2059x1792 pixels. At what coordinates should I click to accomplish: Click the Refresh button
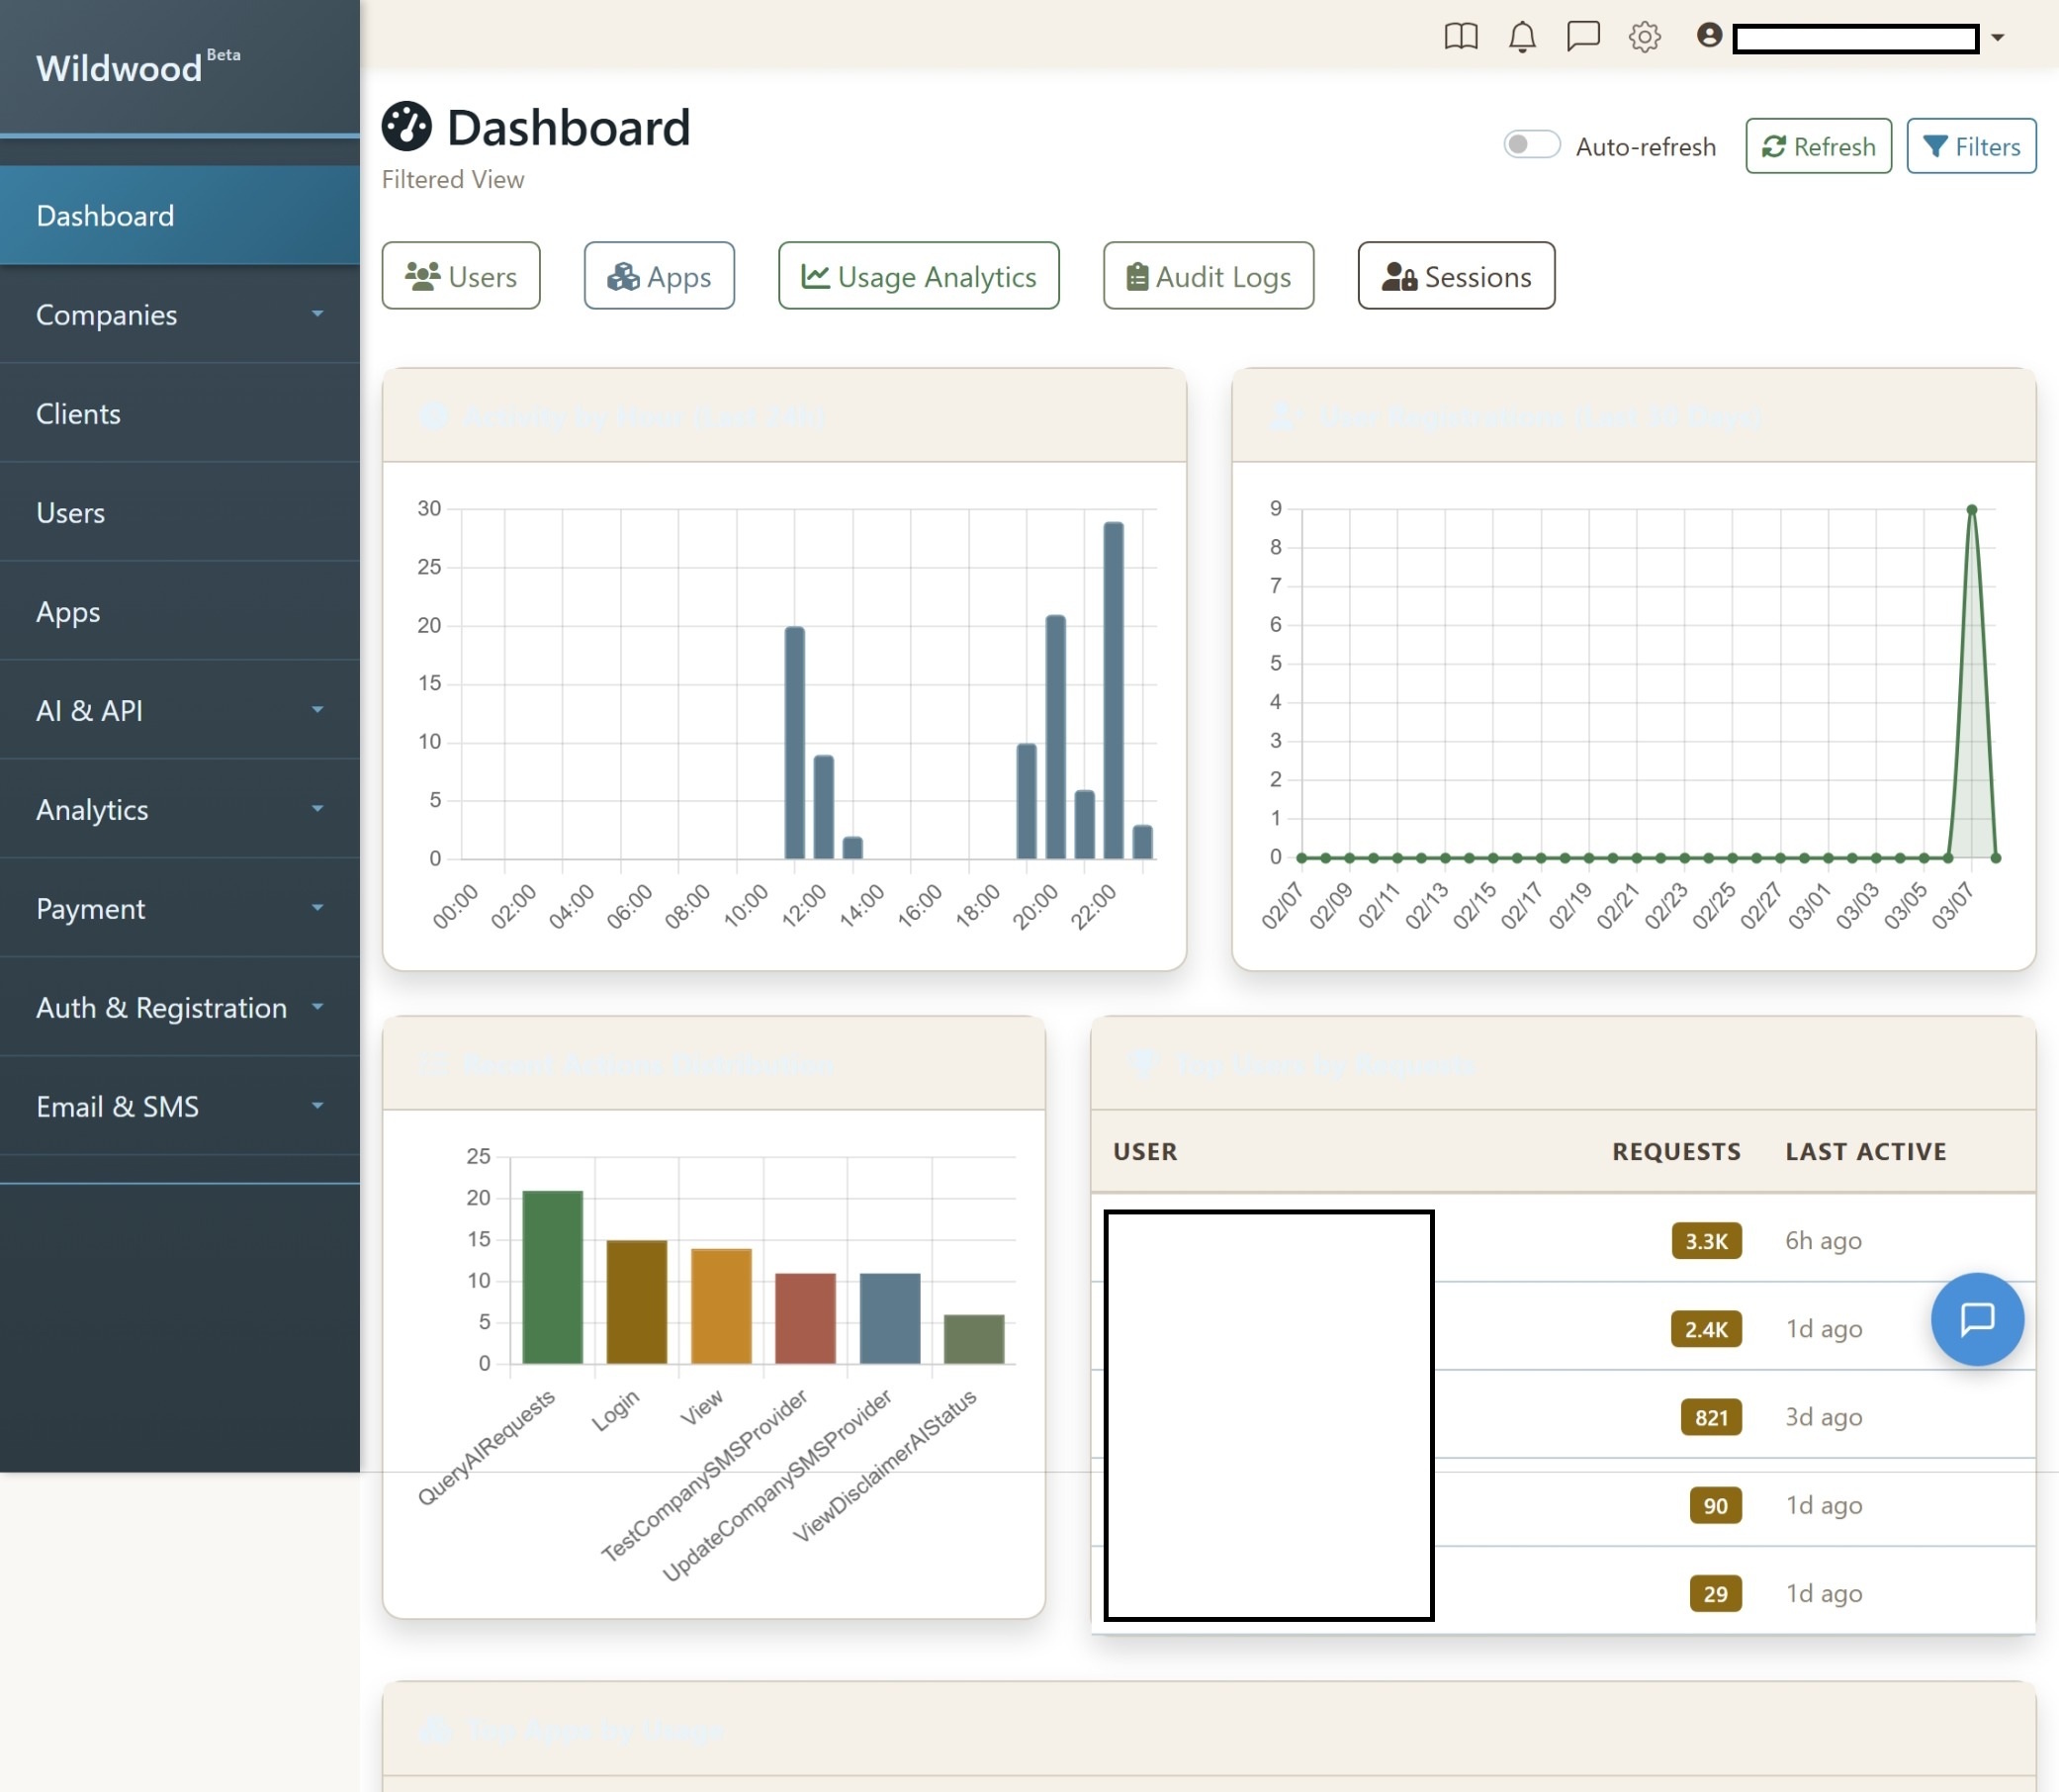(1818, 146)
